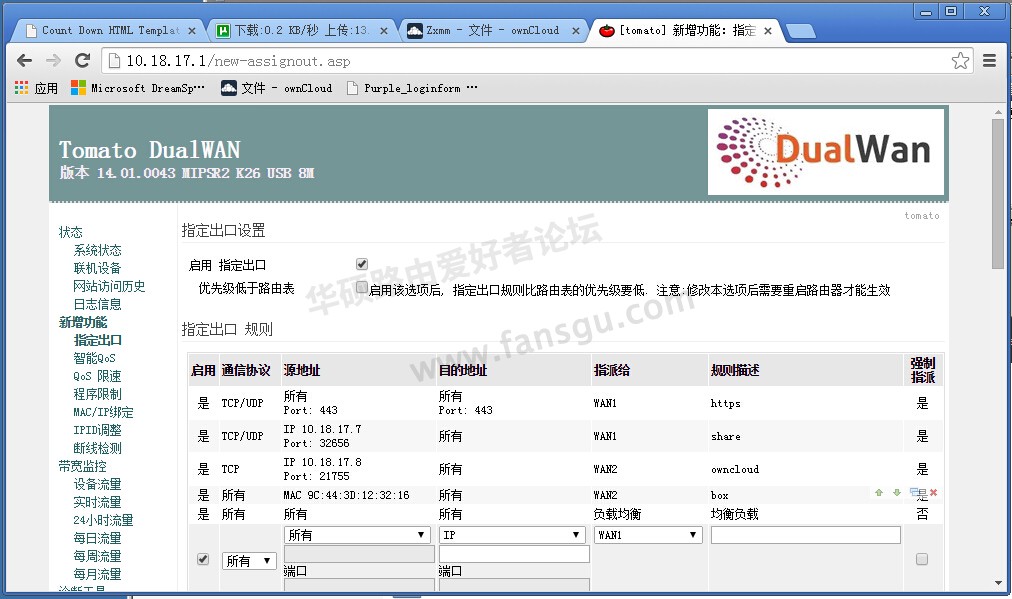Open the Chrome menu button
This screenshot has width=1012, height=599.
tap(989, 61)
